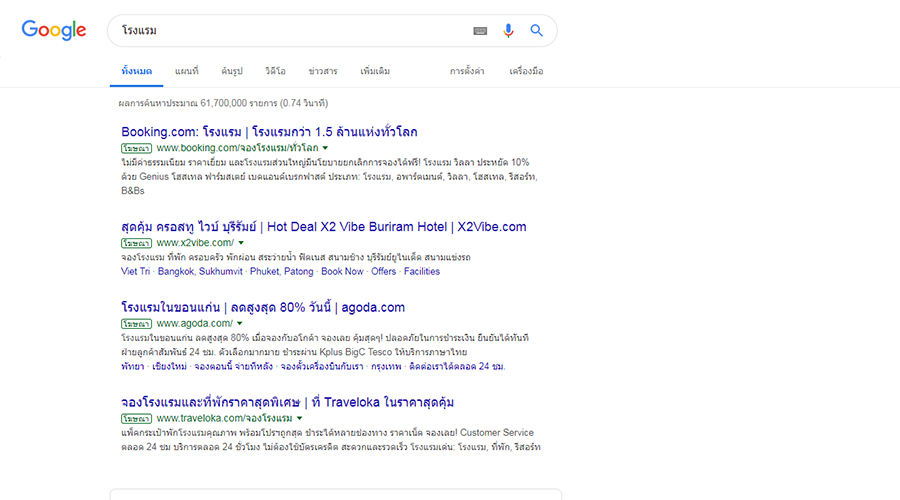
Task: Open the on-screen keyboard icon
Action: 480,31
